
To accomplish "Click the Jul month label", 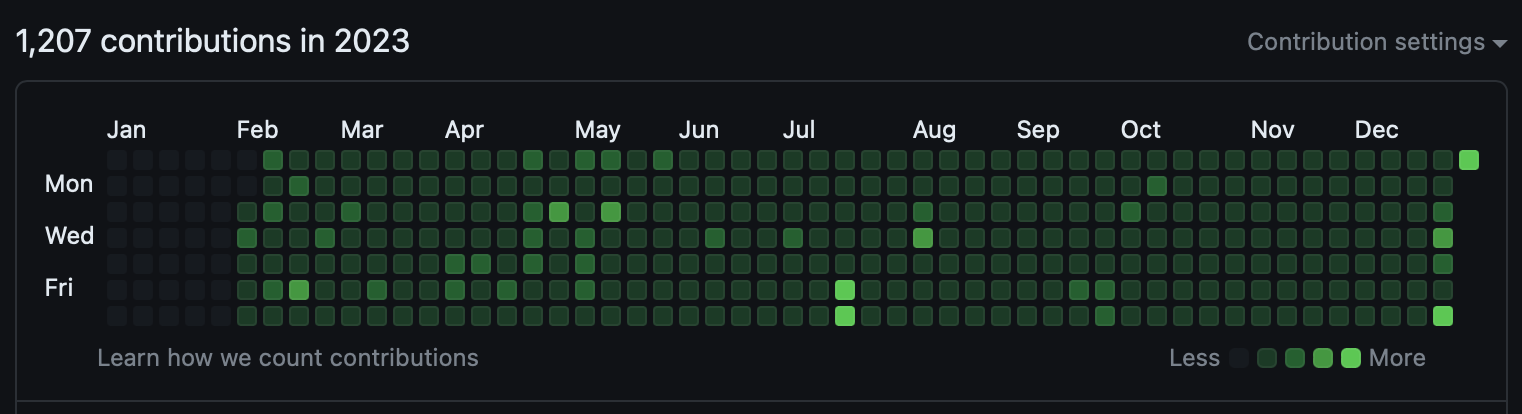I will tap(799, 130).
